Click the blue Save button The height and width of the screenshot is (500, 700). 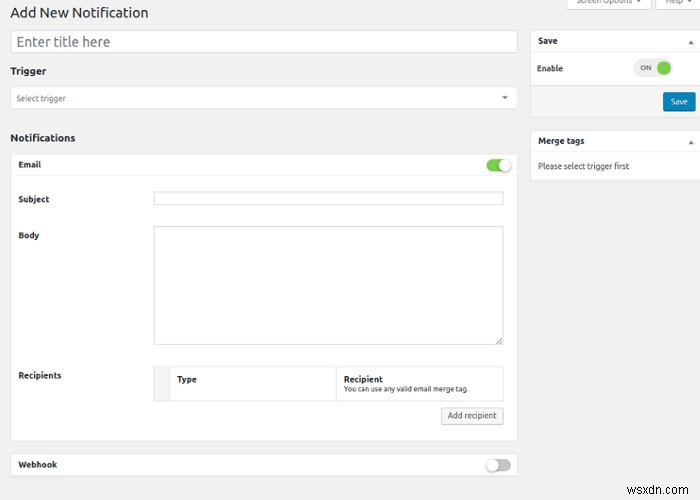click(679, 102)
